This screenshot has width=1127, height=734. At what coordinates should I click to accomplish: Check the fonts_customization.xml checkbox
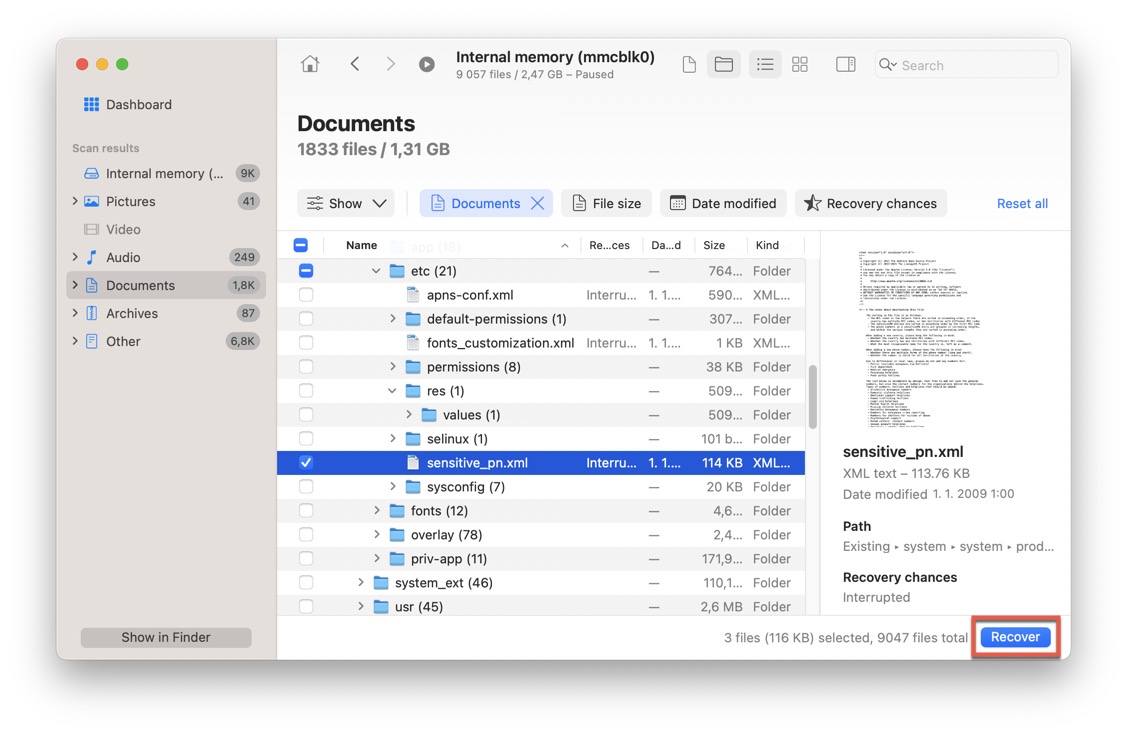pos(306,343)
